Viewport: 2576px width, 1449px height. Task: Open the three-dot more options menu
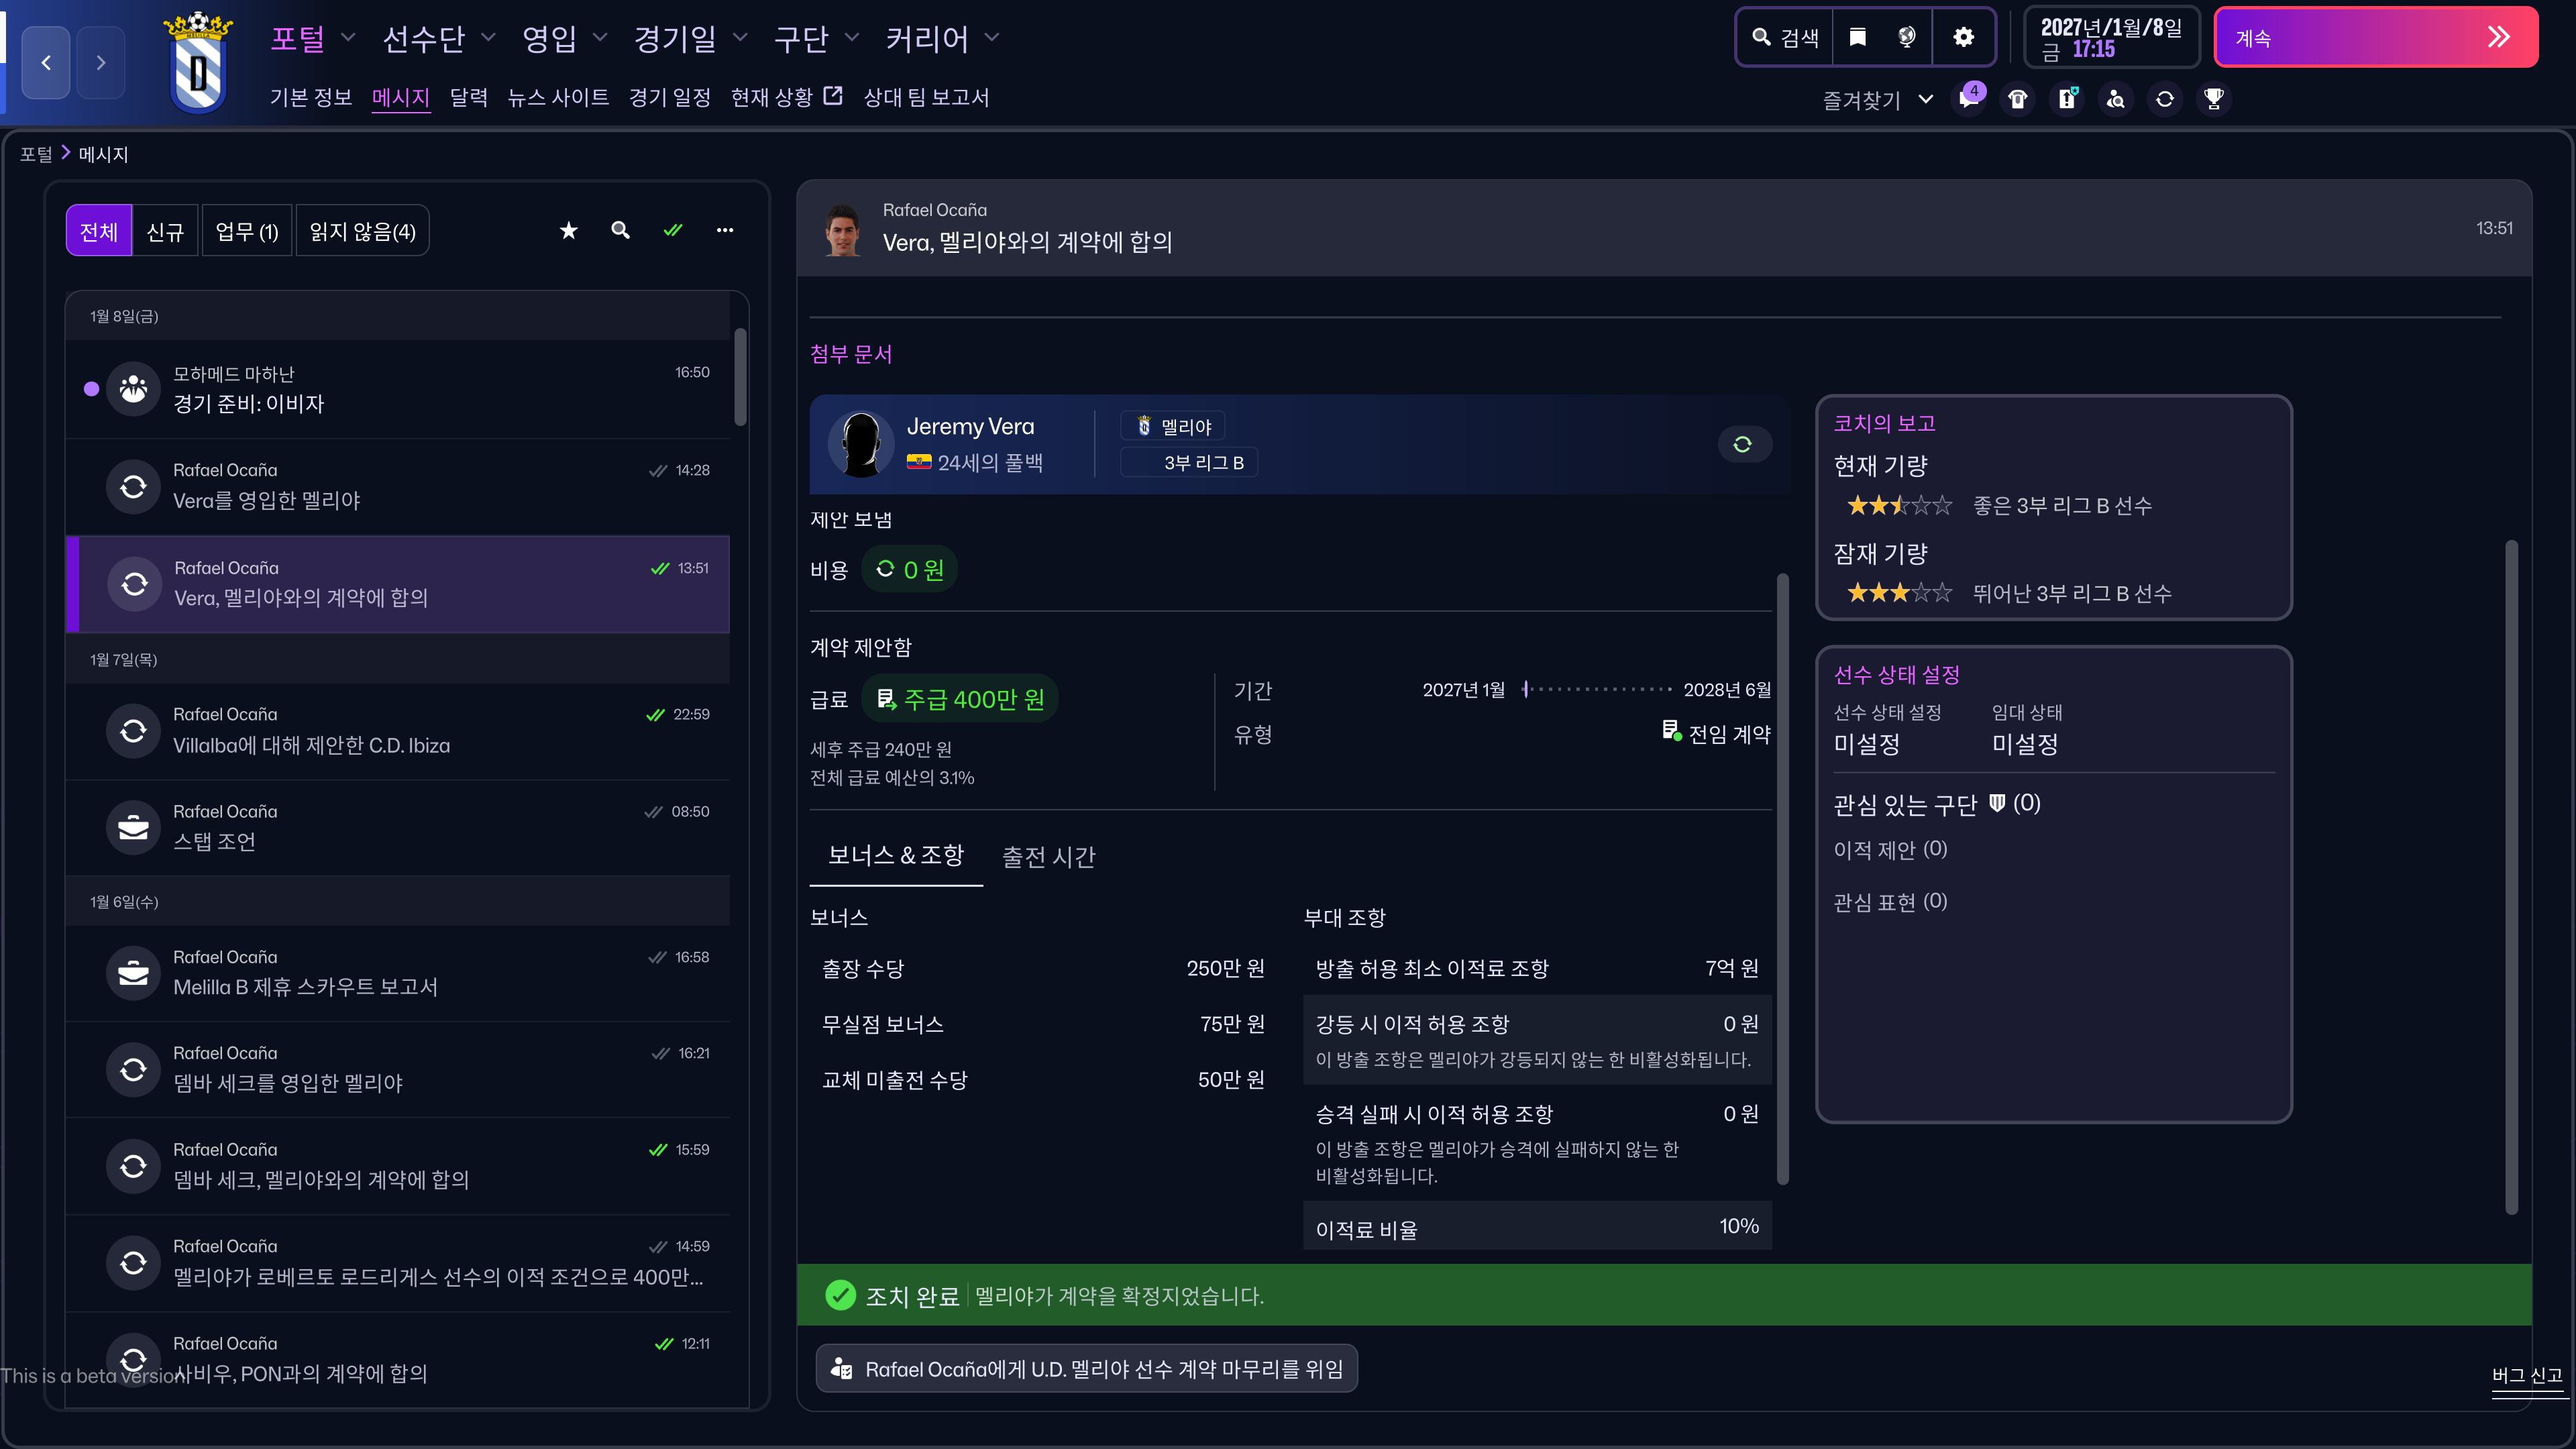click(x=725, y=231)
